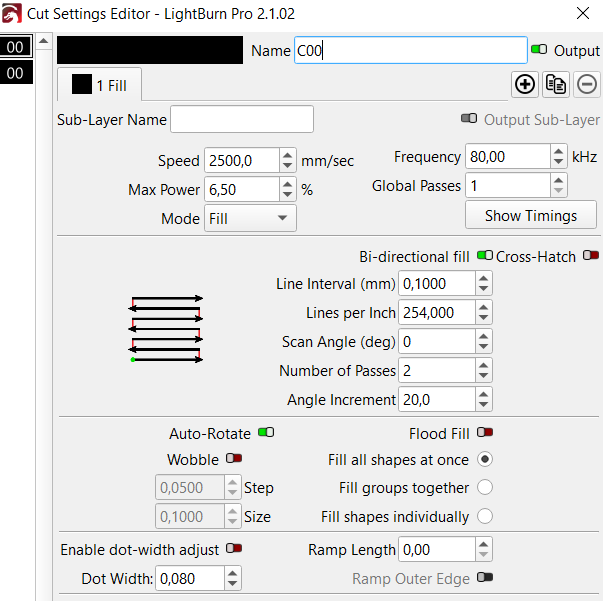
Task: Toggle Enable dot-width adjust switch
Action: tap(234, 548)
